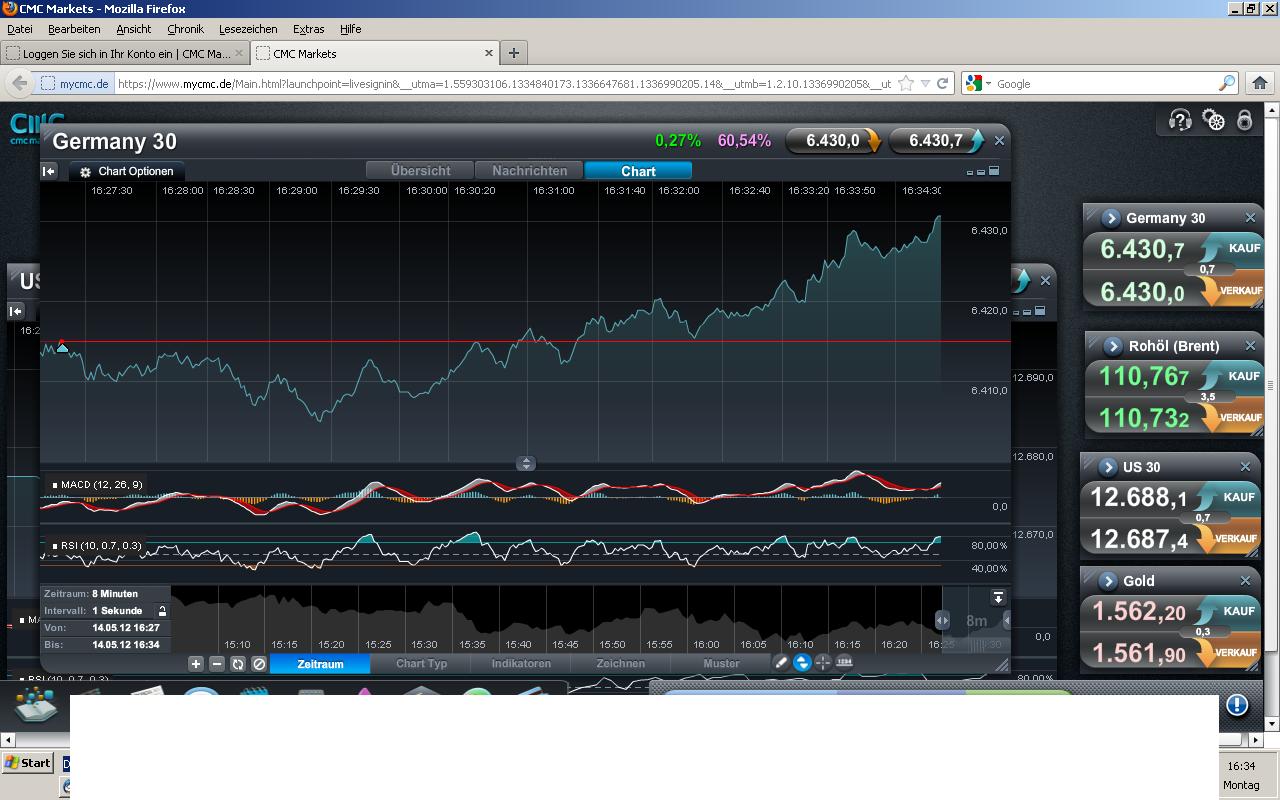Open the Muster toolbar tab

721,663
